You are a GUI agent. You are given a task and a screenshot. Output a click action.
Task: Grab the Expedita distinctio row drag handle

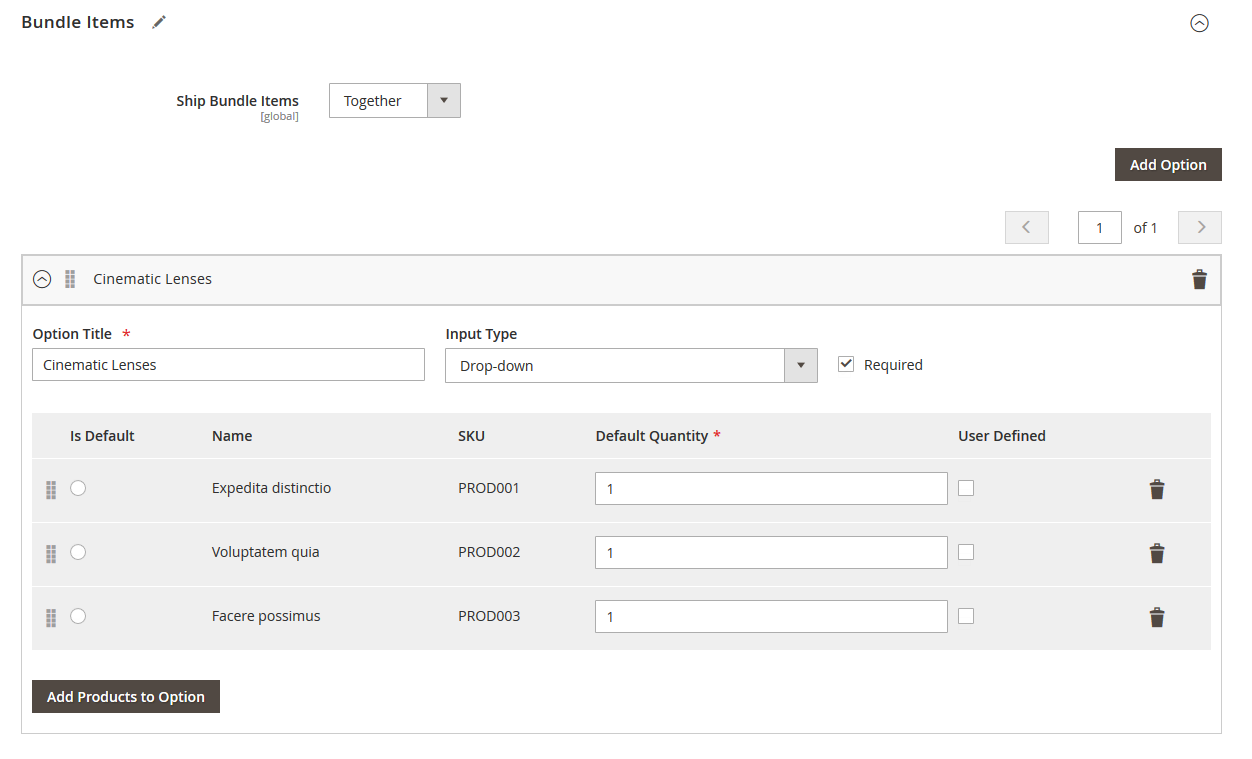(x=51, y=490)
